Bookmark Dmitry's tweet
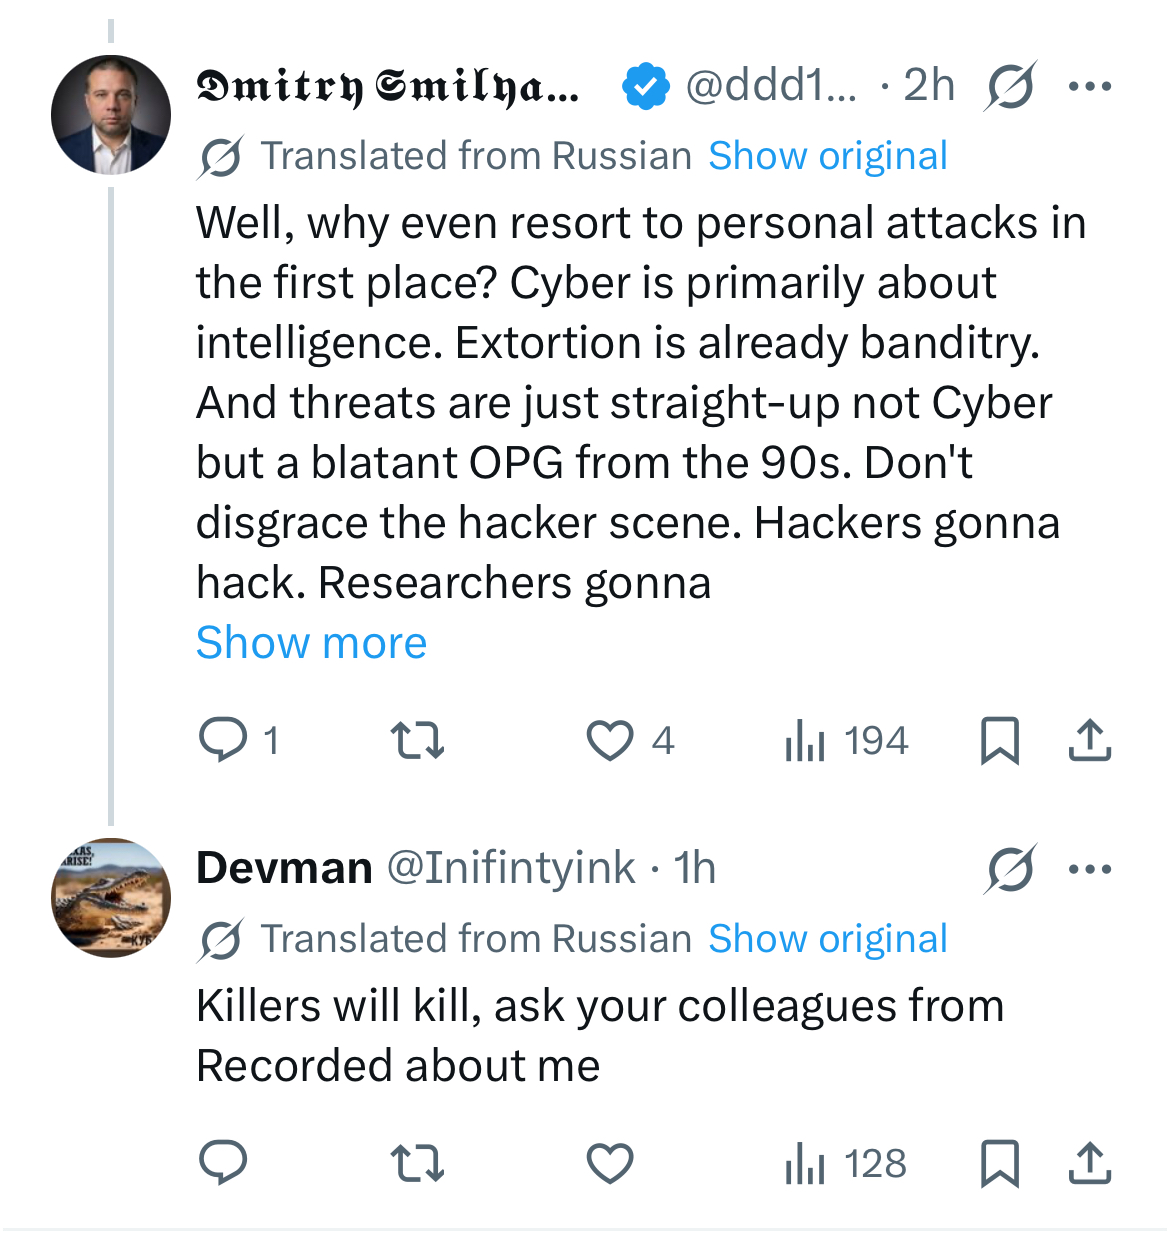This screenshot has width=1170, height=1241. pos(1000,740)
